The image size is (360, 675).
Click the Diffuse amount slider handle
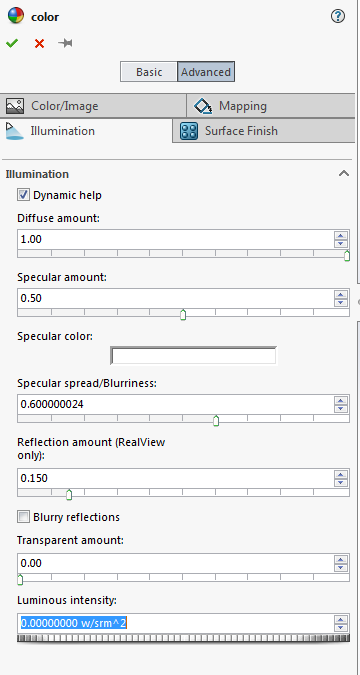[x=347, y=256]
